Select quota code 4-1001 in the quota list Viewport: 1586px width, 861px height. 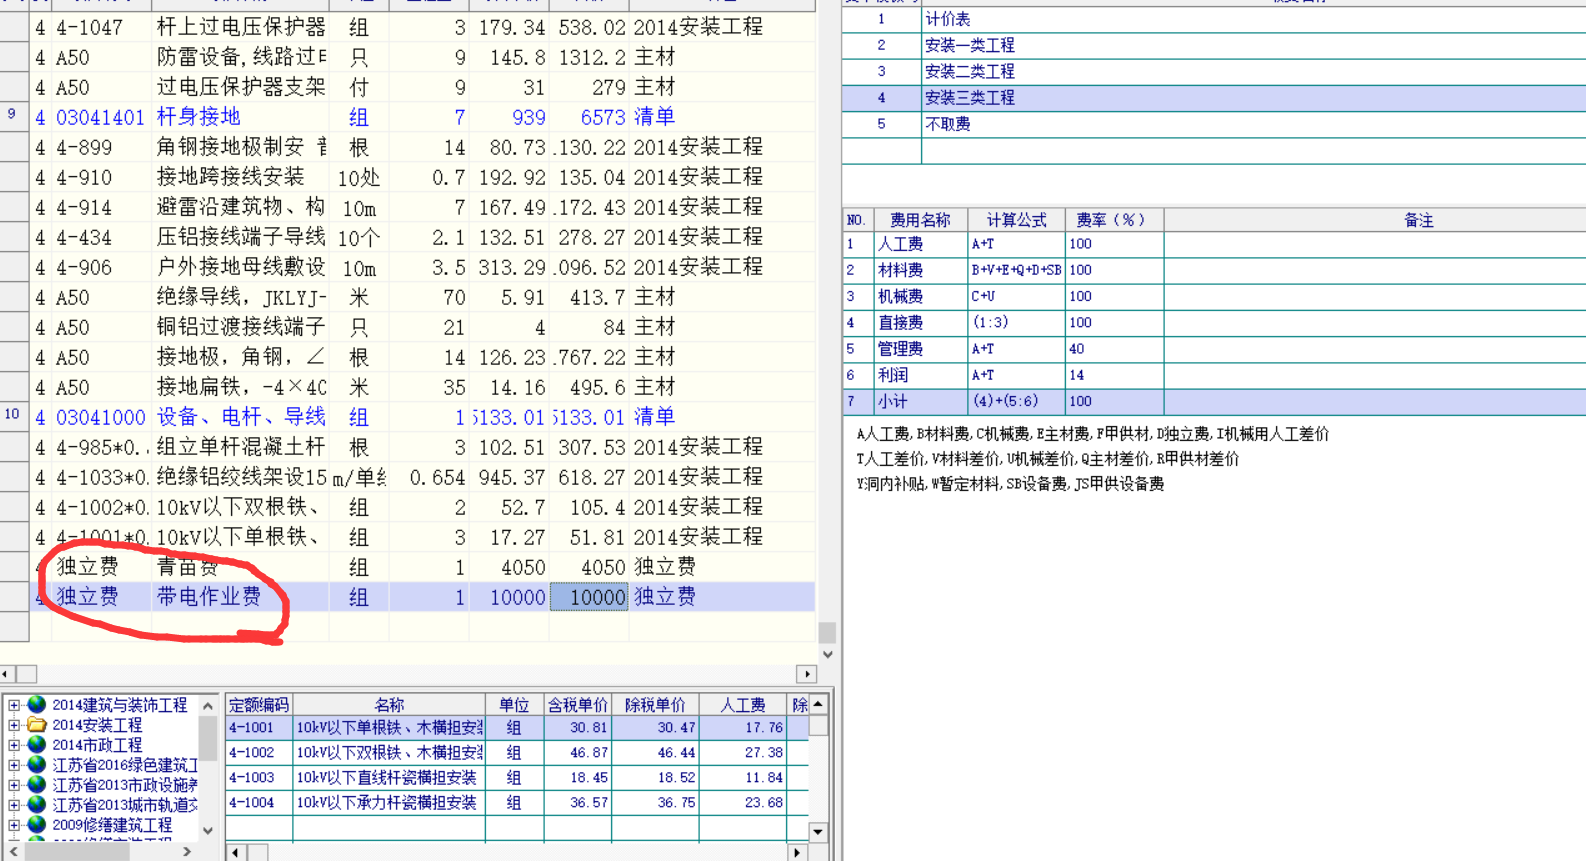258,728
